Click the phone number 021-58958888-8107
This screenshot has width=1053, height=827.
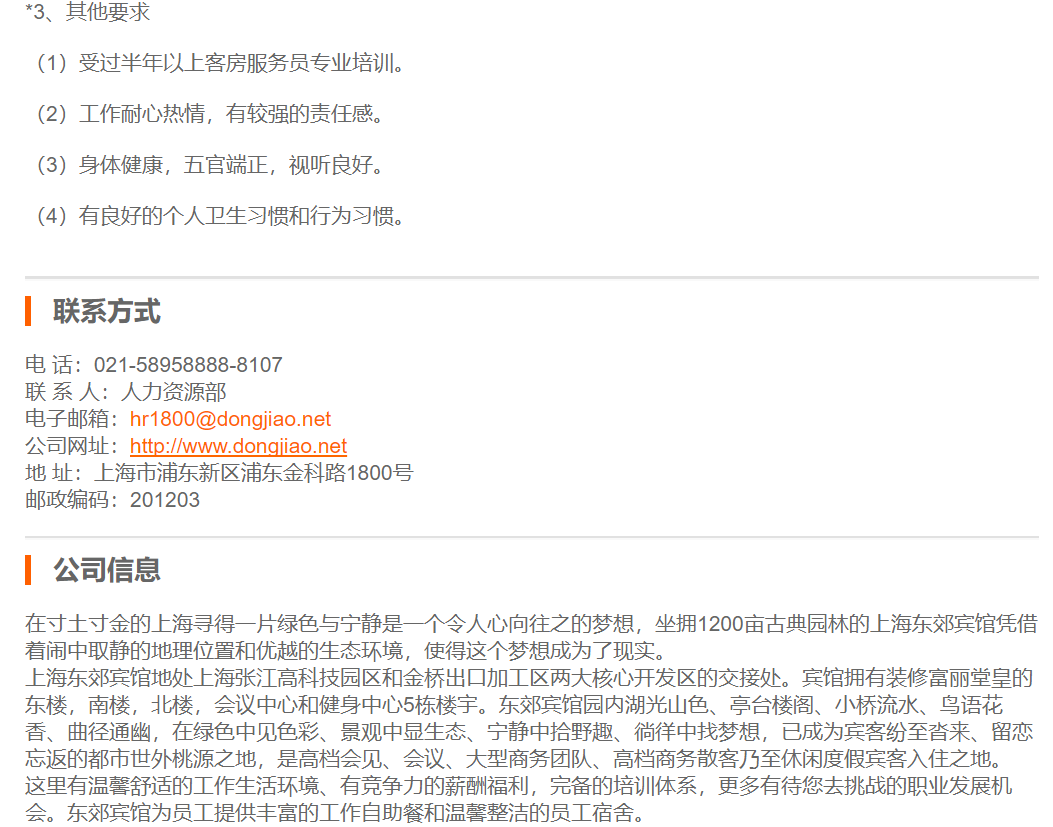point(188,365)
